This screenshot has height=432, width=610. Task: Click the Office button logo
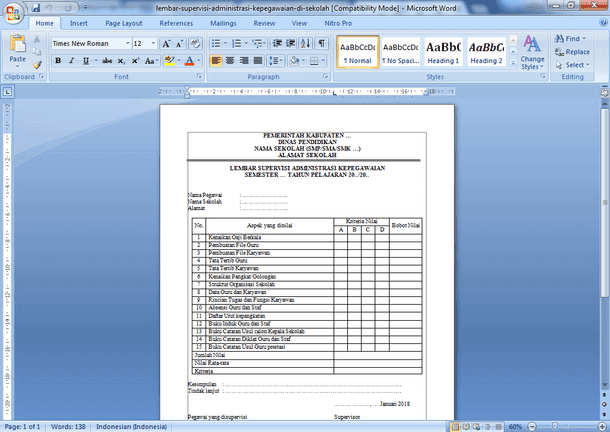pos(13,14)
